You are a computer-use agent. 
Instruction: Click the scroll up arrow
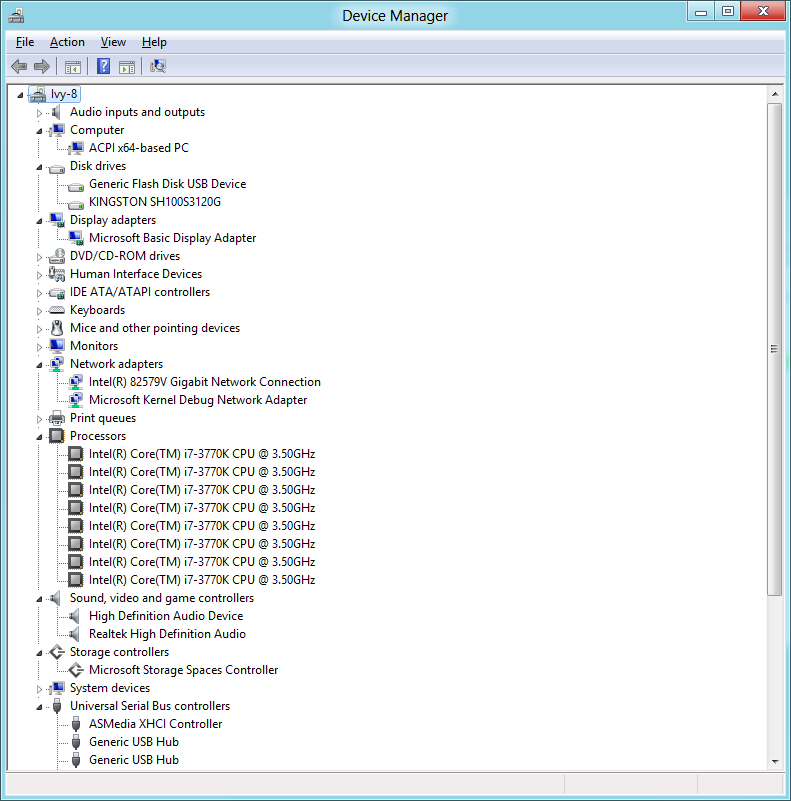(775, 95)
